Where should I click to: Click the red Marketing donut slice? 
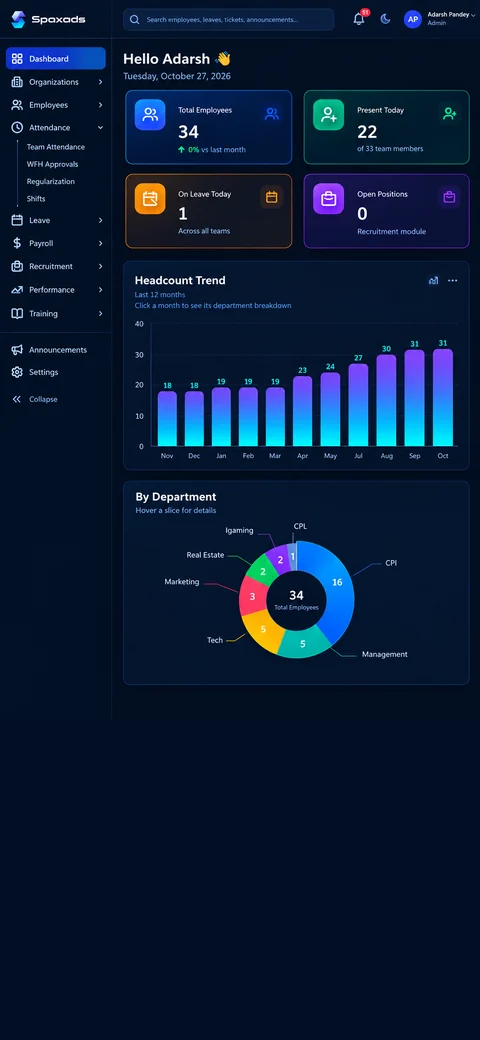252,596
